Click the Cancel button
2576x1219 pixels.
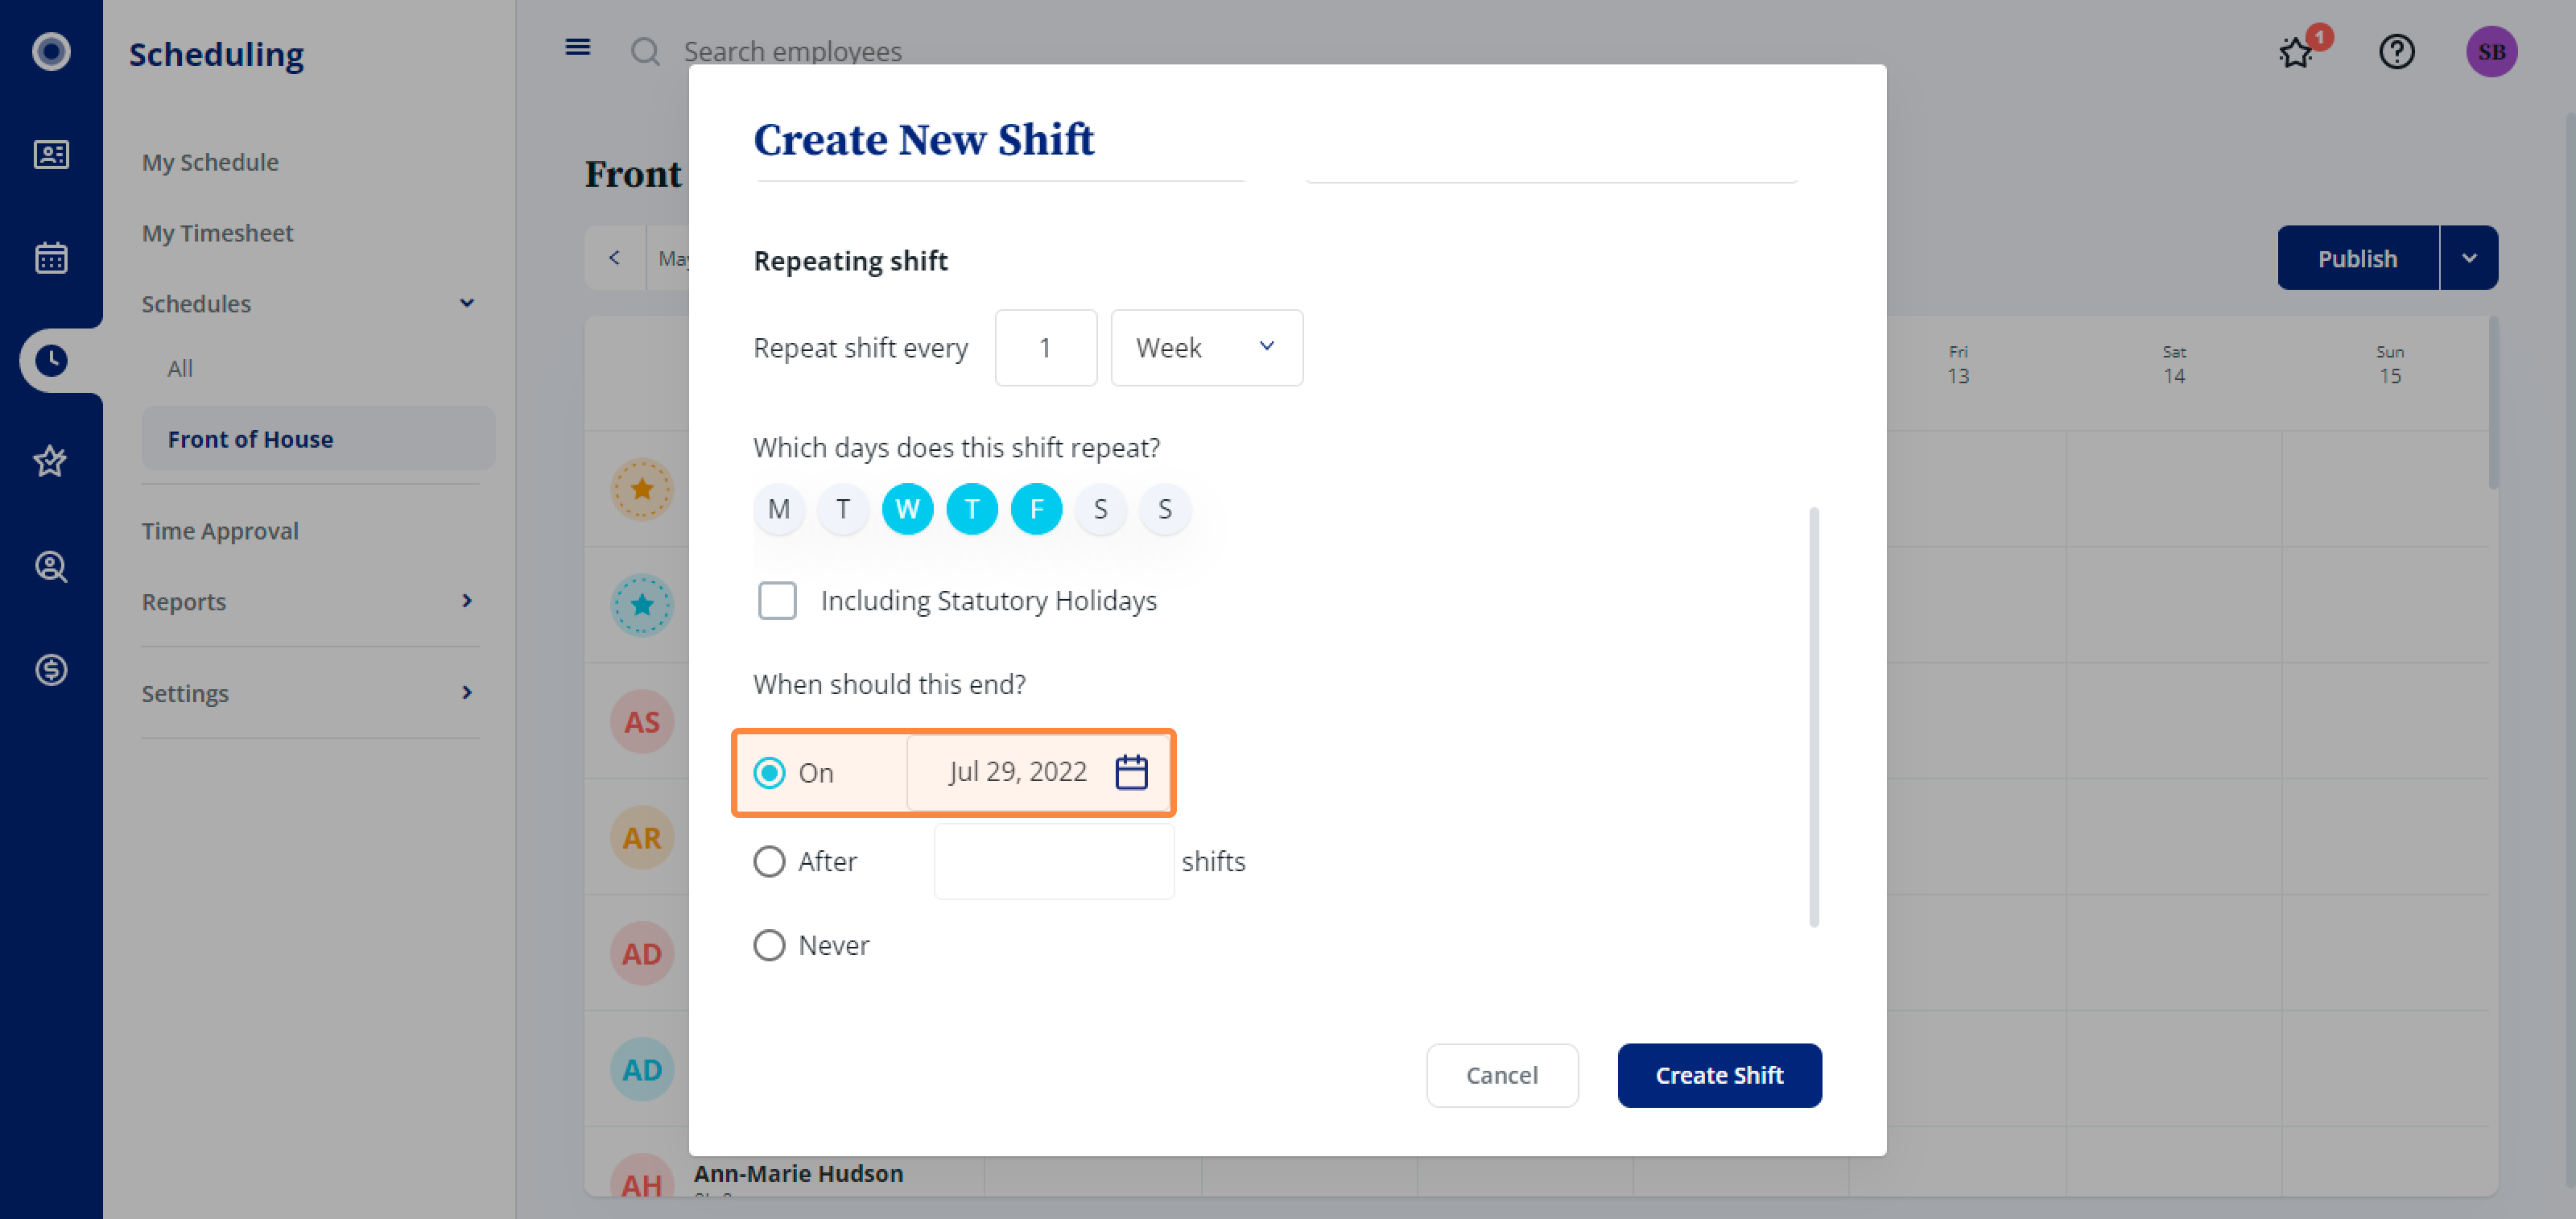pos(1502,1075)
